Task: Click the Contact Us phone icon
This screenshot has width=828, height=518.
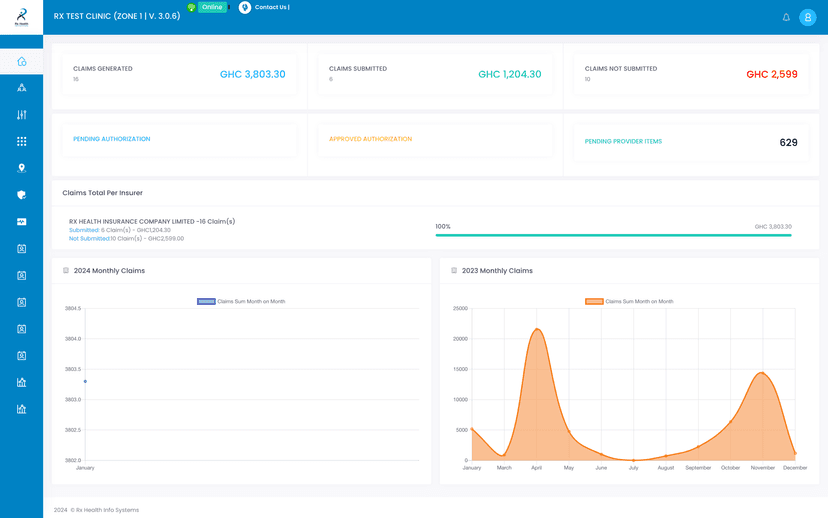Action: (x=245, y=8)
